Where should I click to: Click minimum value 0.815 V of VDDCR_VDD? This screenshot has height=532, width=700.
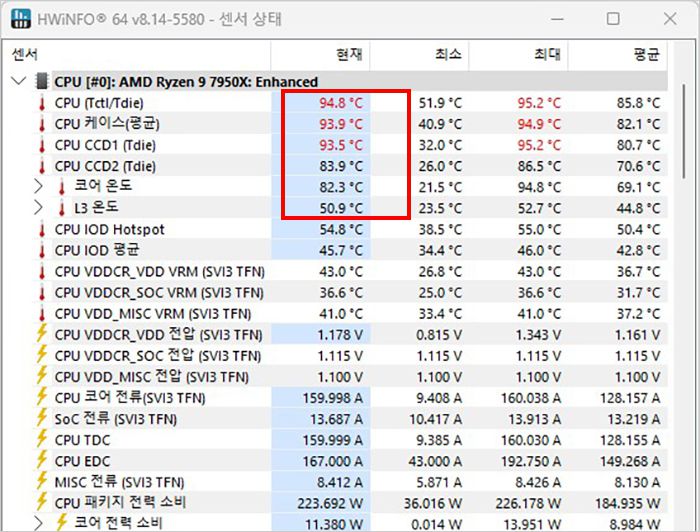point(439,335)
